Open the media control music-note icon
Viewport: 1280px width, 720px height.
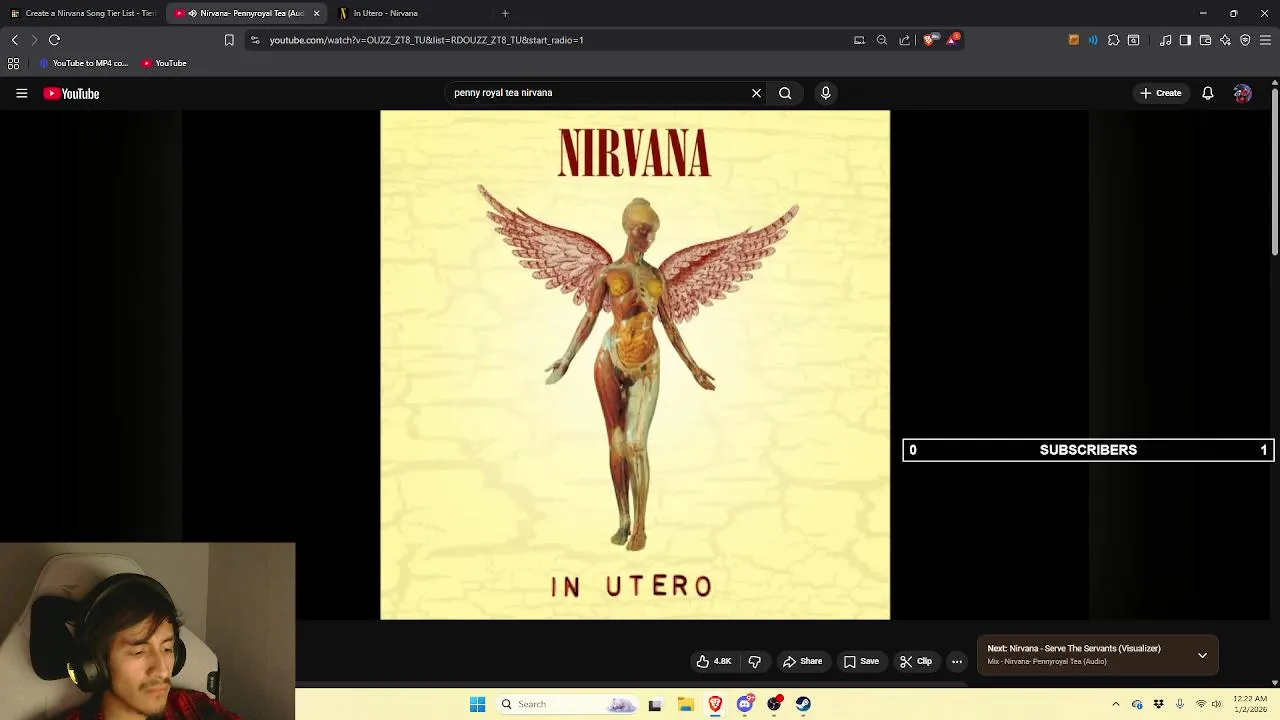coord(1165,40)
